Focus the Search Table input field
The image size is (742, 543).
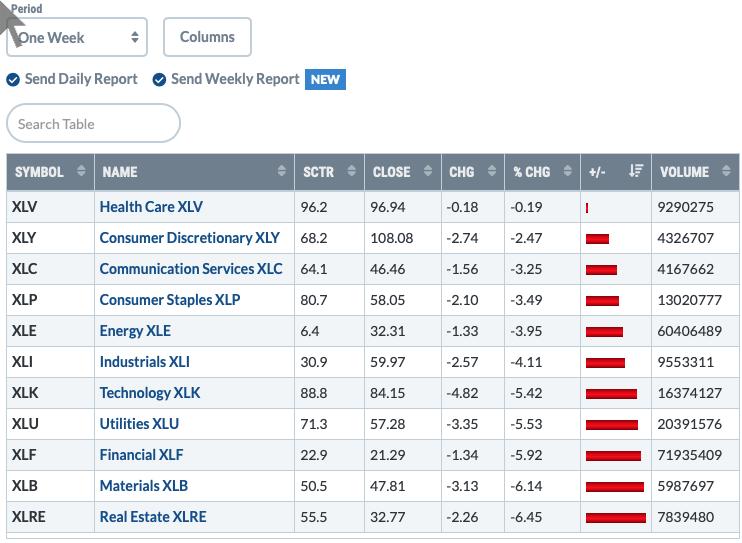[93, 123]
